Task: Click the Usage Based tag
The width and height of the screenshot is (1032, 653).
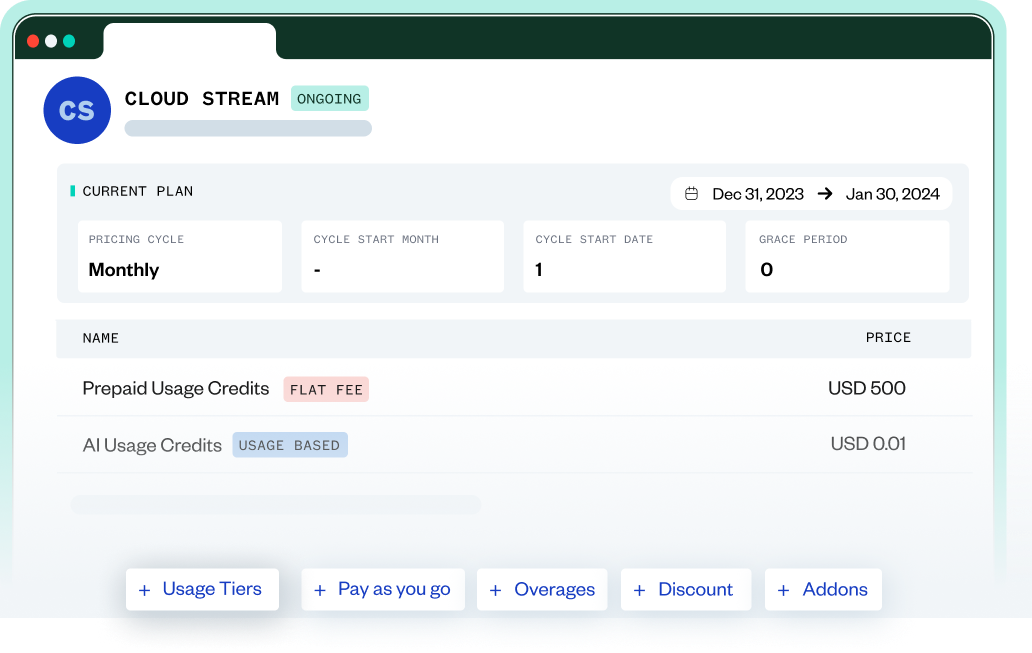Action: click(290, 445)
